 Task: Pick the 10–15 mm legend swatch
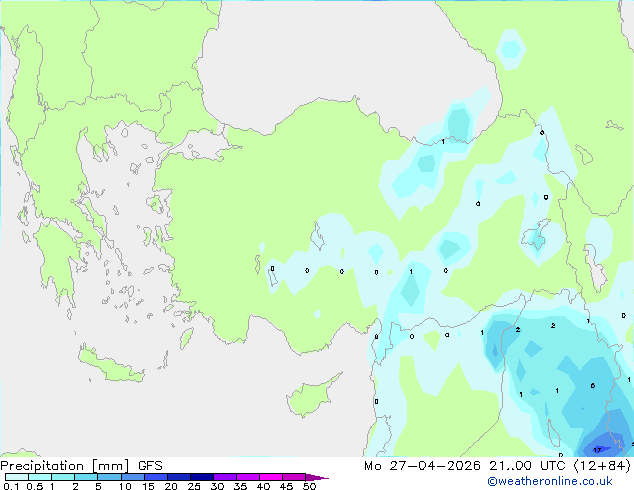pyautogui.click(x=132, y=477)
